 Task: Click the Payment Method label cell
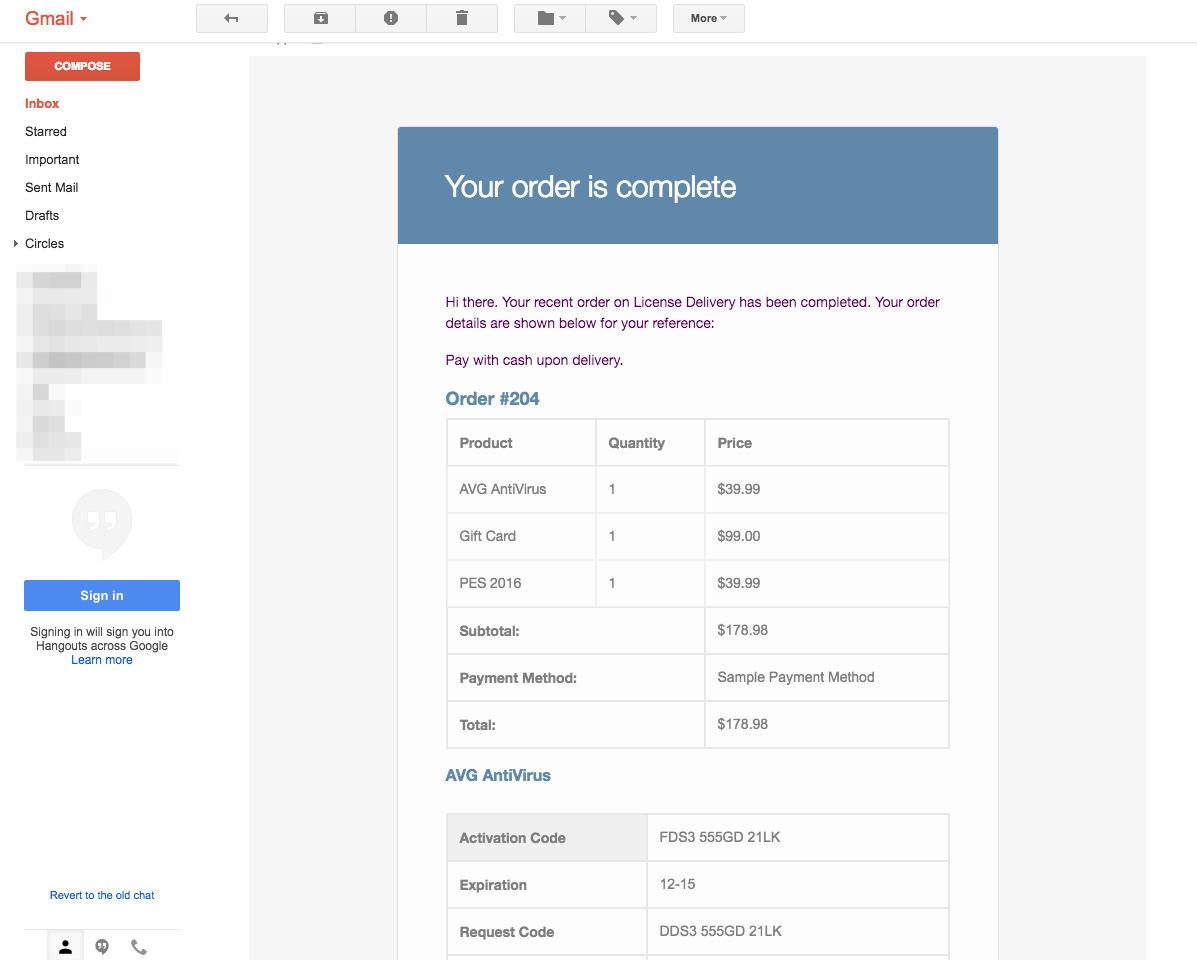click(x=576, y=678)
